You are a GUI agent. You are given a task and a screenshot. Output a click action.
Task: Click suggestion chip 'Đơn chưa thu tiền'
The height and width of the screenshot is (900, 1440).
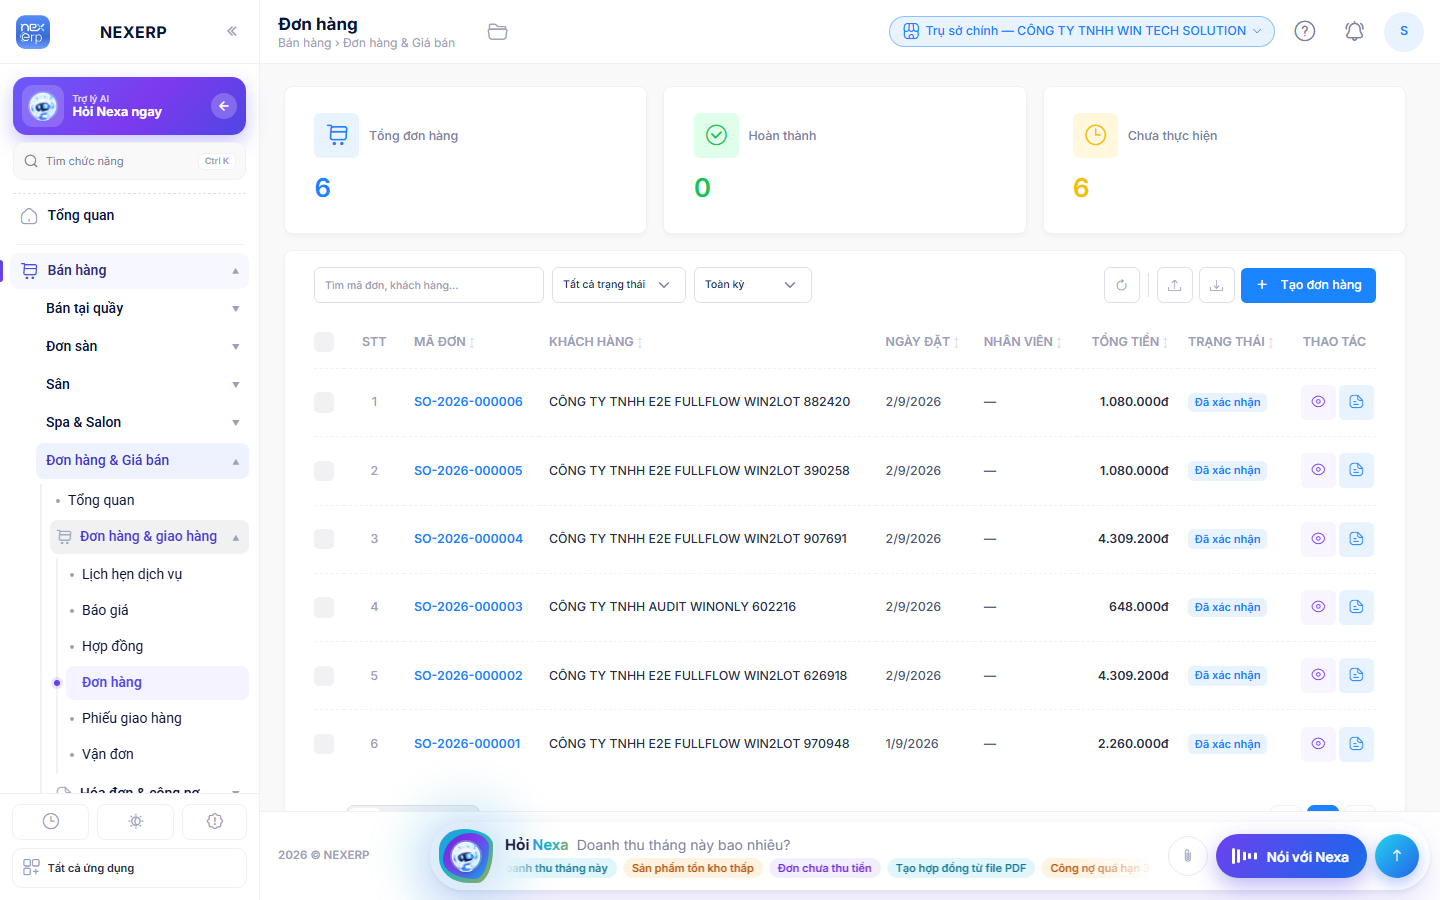point(825,868)
